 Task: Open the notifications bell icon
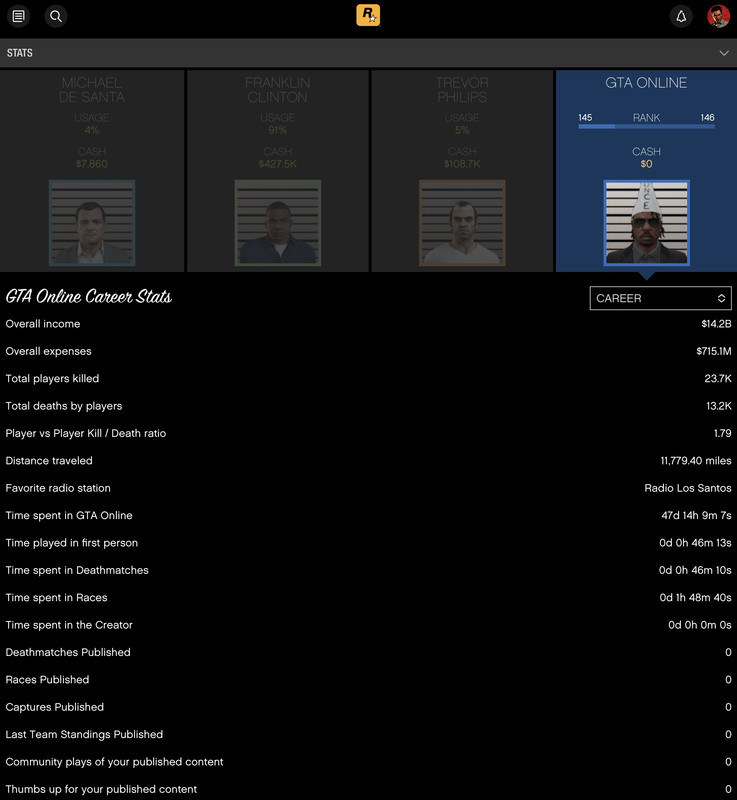(681, 16)
